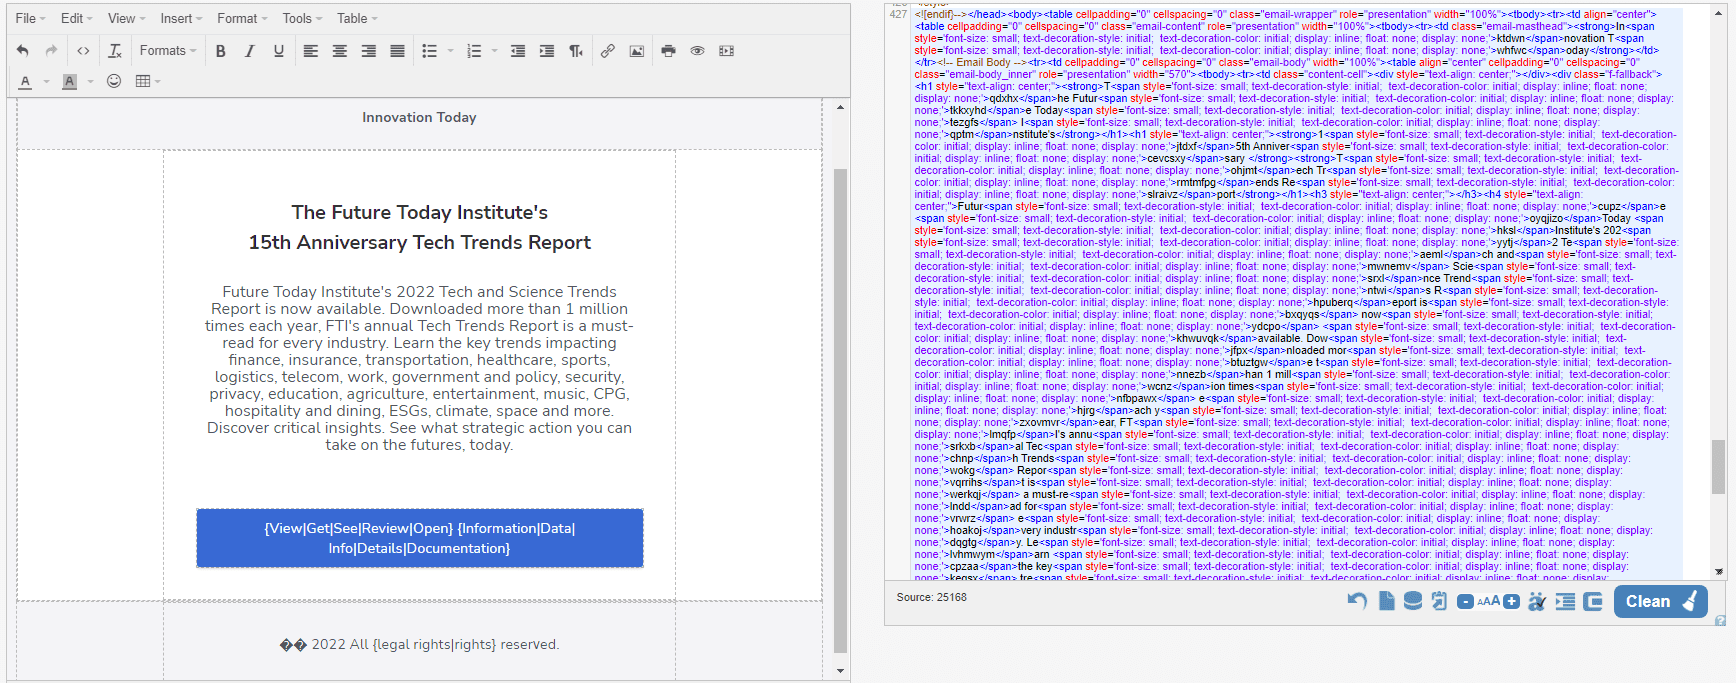This screenshot has height=683, width=1736.
Task: Click the Future Today Institute's 2022 paragraph
Action: pos(419,368)
